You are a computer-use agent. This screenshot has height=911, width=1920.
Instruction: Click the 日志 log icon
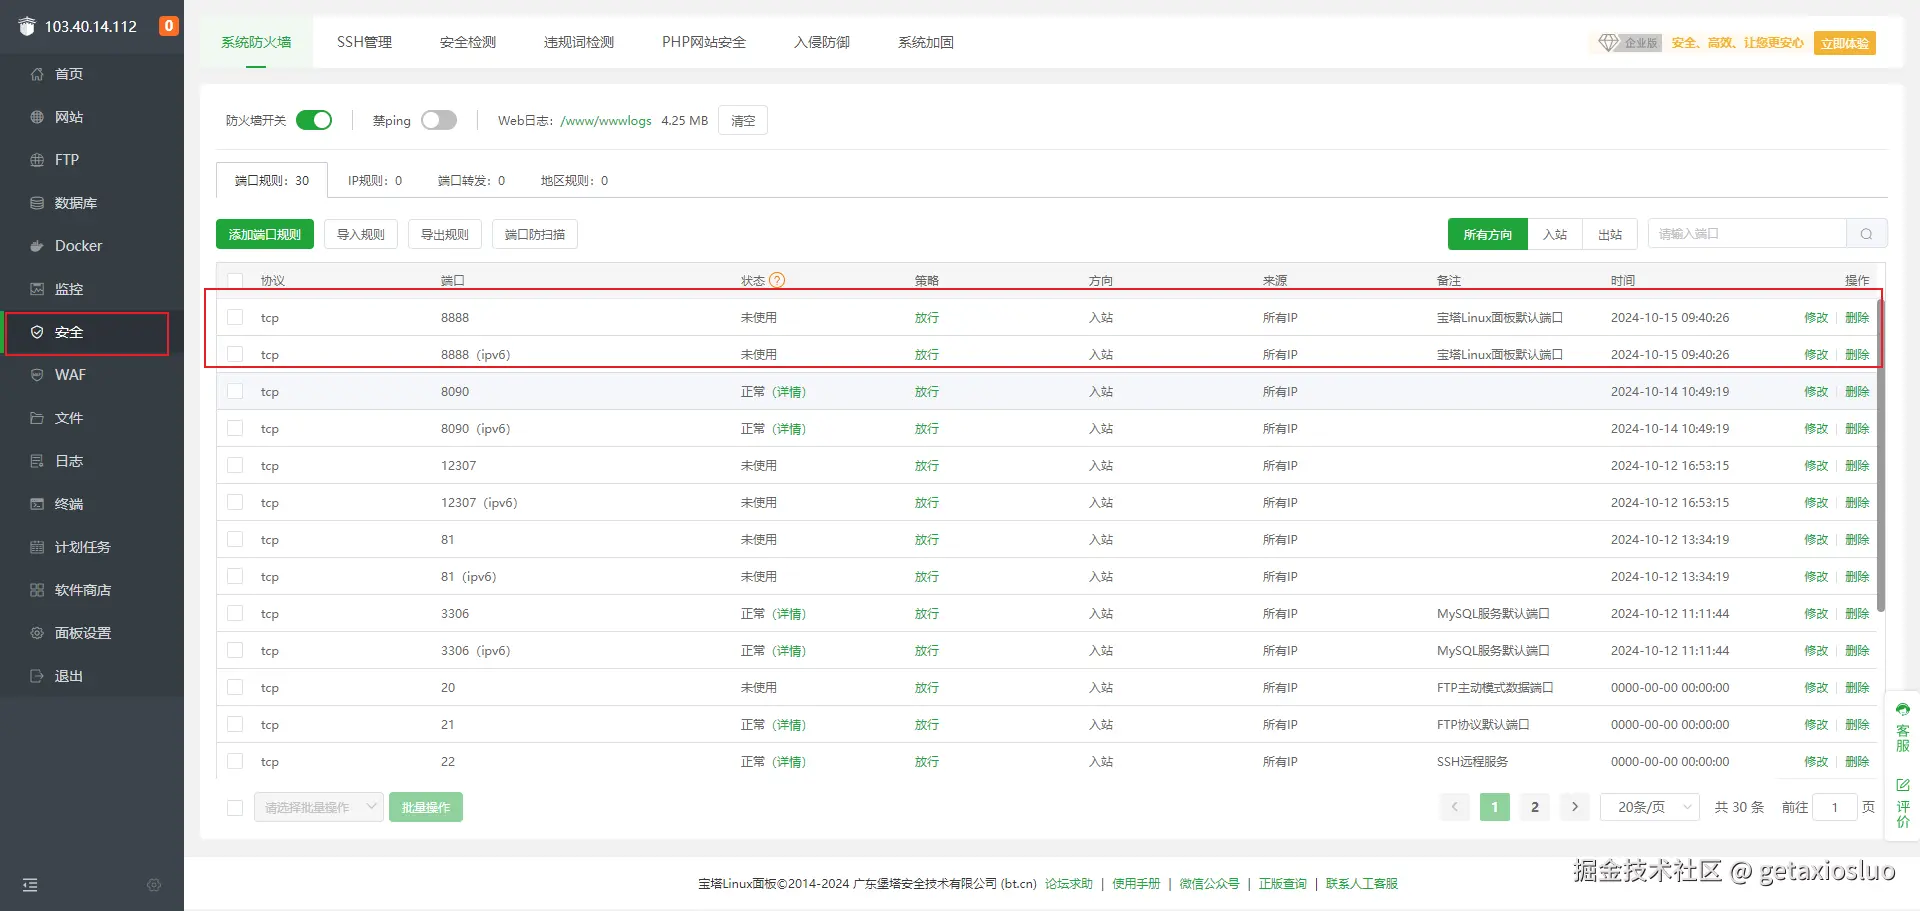coord(37,461)
